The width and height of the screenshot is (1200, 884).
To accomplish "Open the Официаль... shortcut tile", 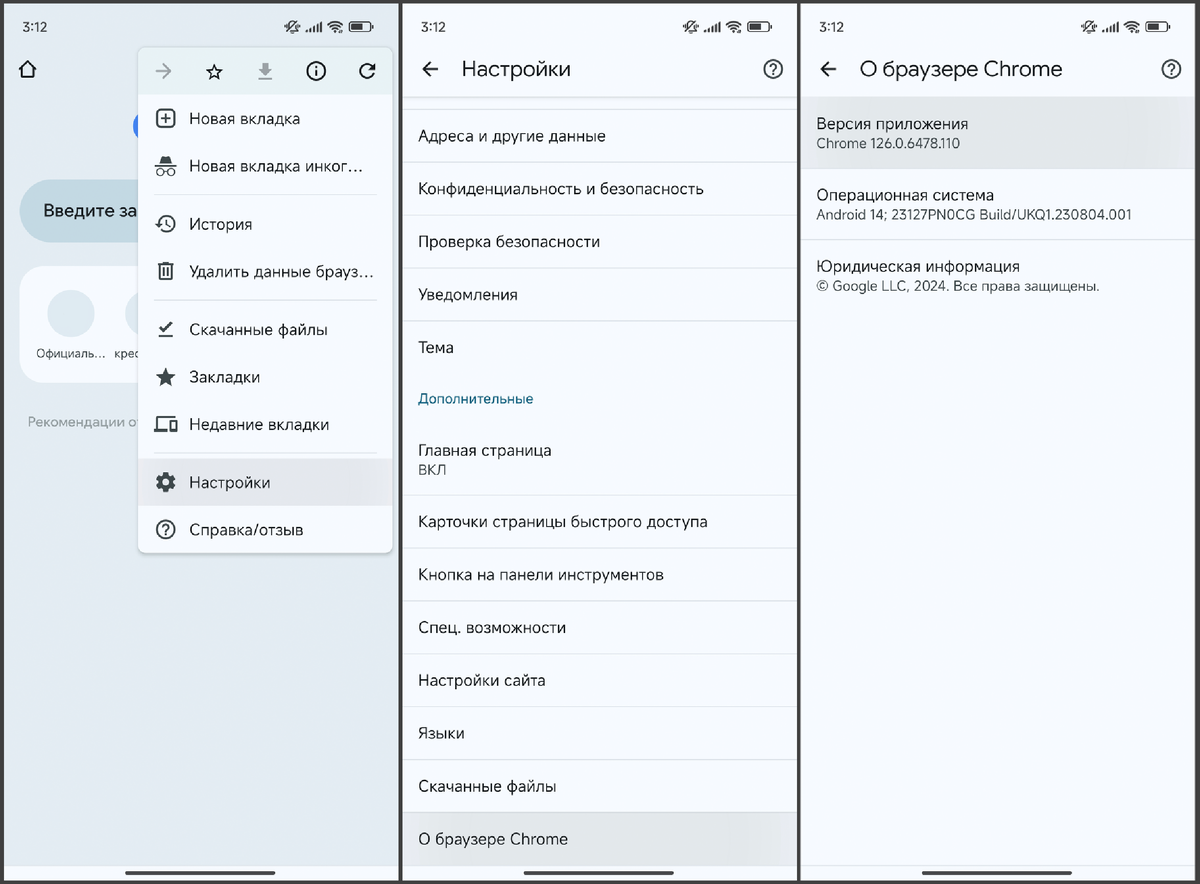I will click(x=70, y=325).
